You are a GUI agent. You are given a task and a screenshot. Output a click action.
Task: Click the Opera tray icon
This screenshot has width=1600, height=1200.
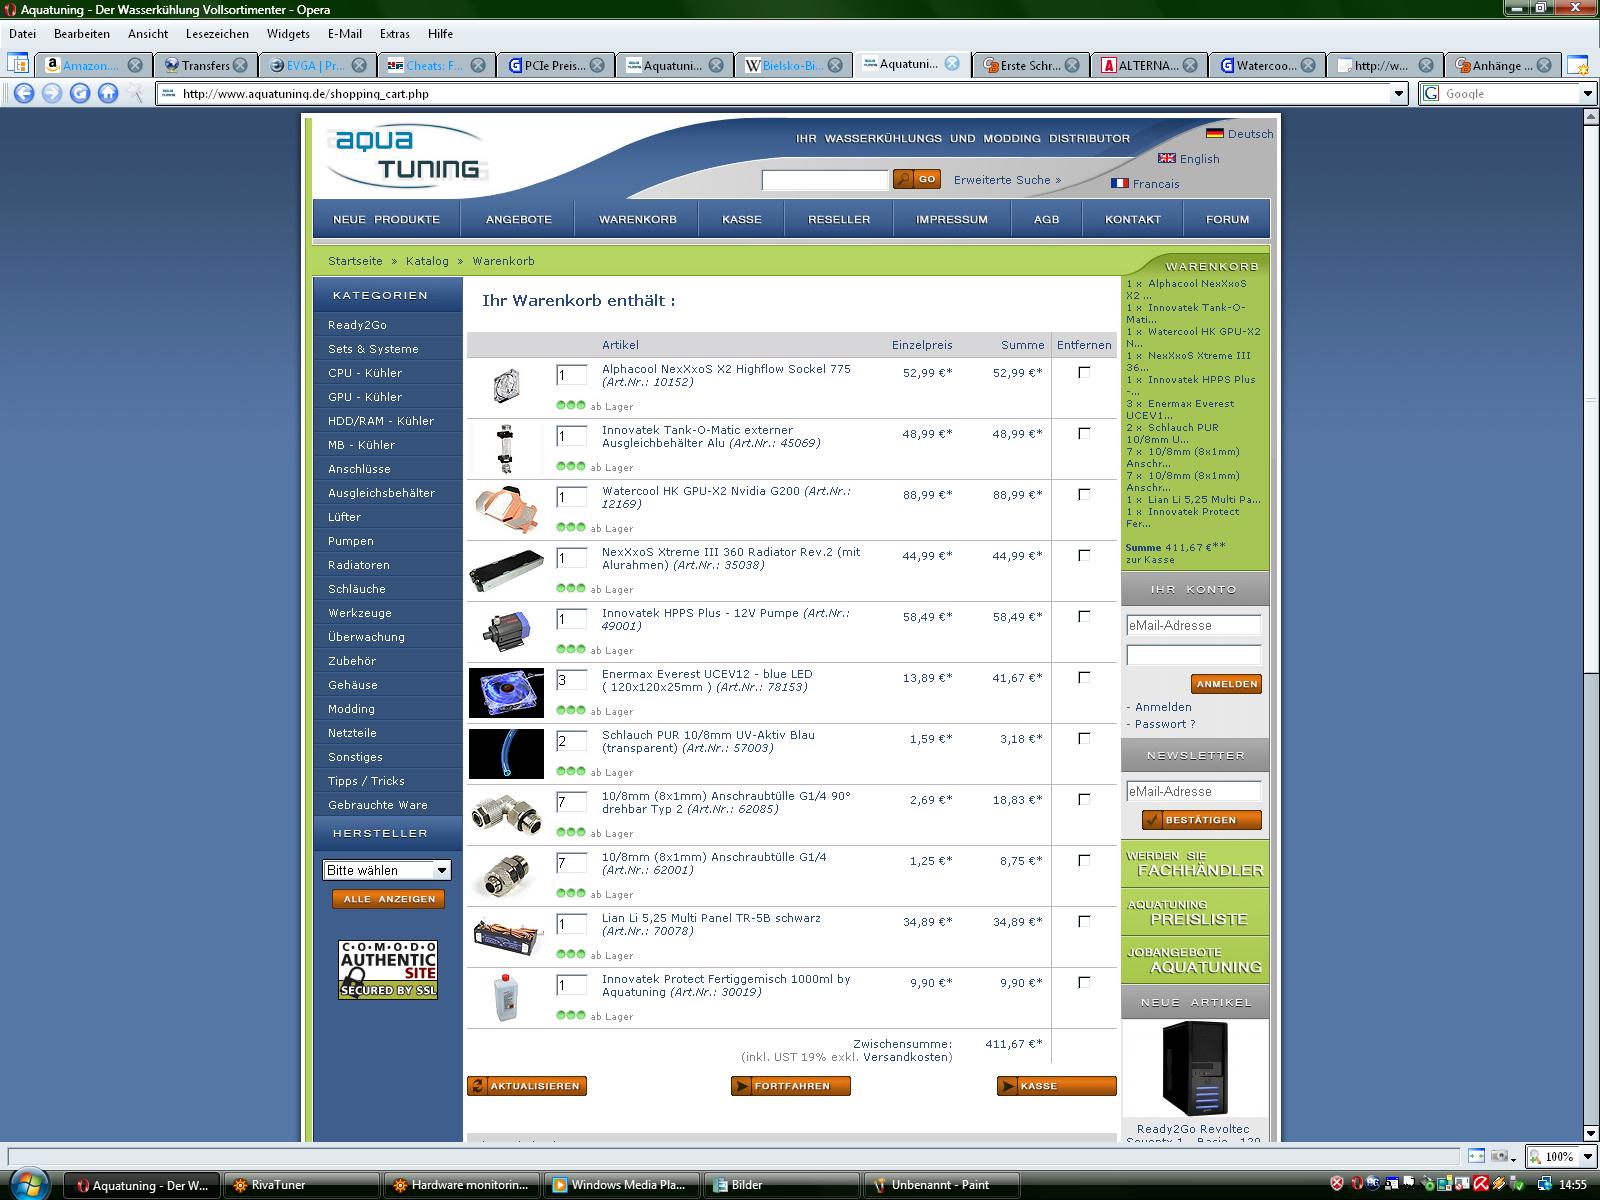(1357, 1184)
